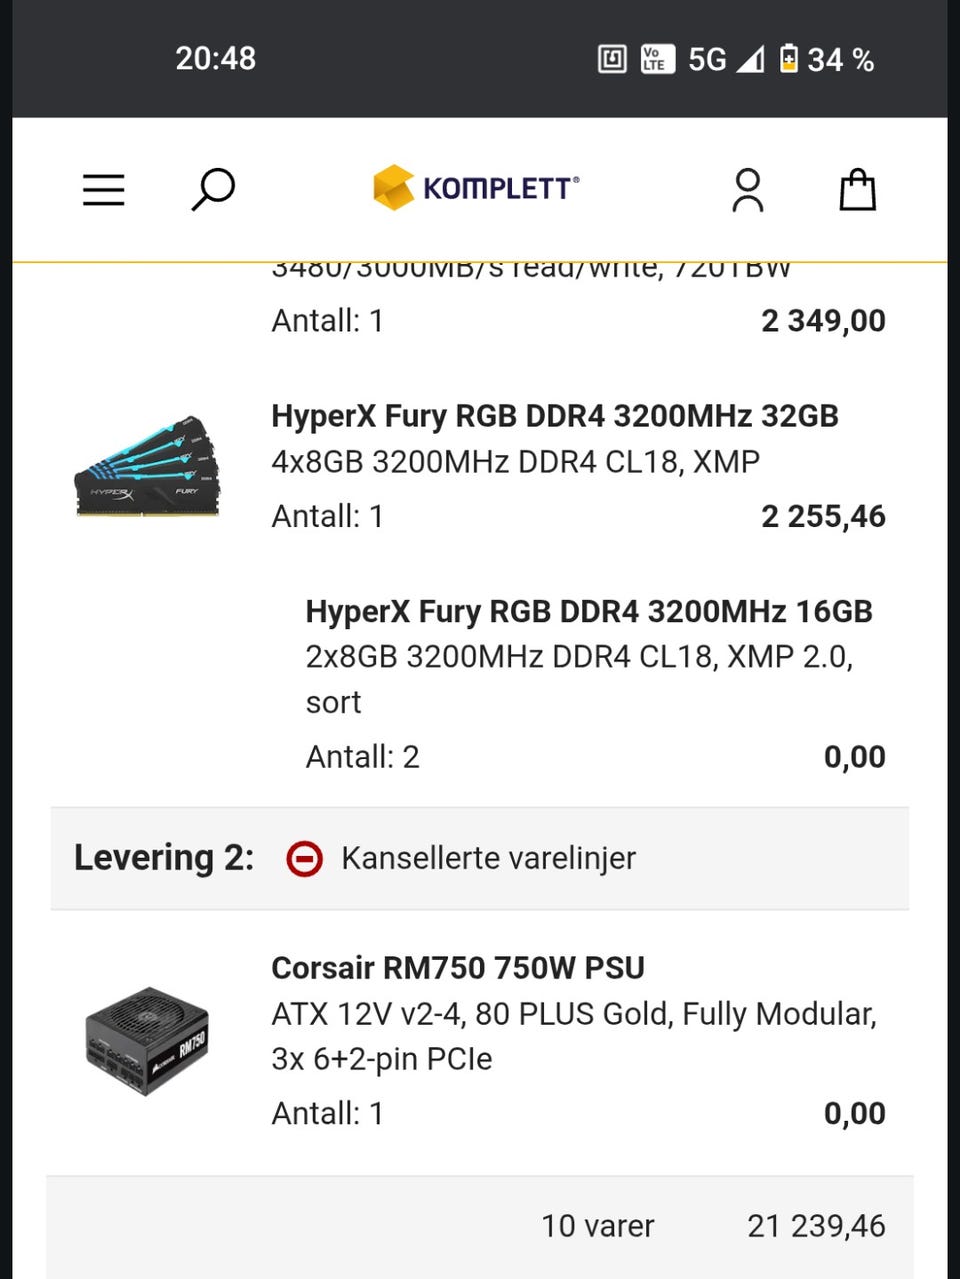The height and width of the screenshot is (1279, 960).
Task: Tap the 2 255,46 price
Action: tap(823, 516)
